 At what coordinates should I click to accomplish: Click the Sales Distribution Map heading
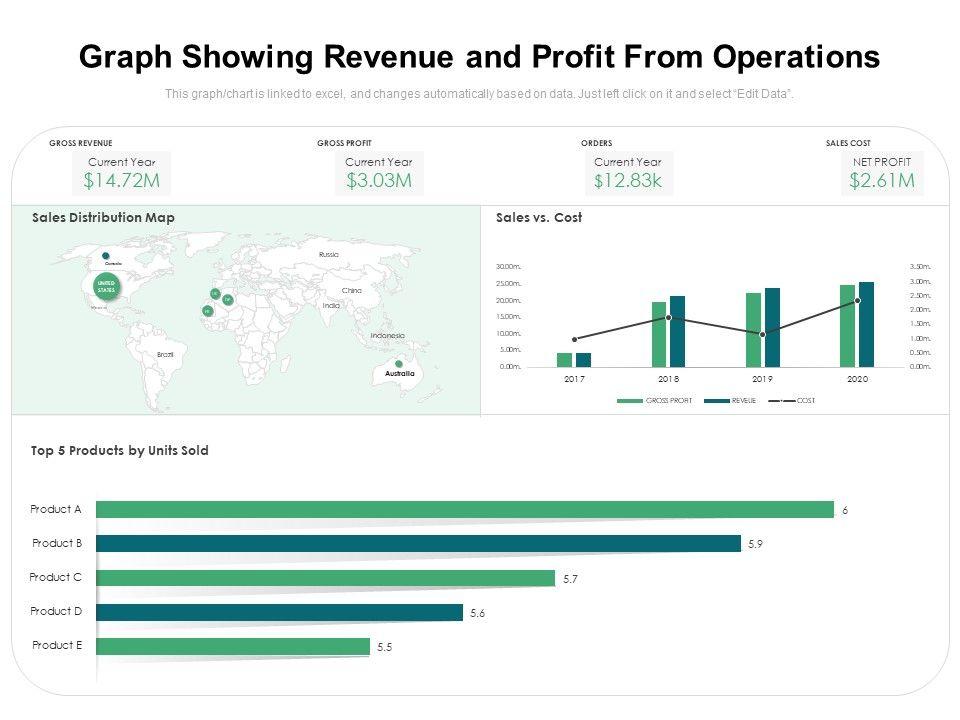(103, 218)
